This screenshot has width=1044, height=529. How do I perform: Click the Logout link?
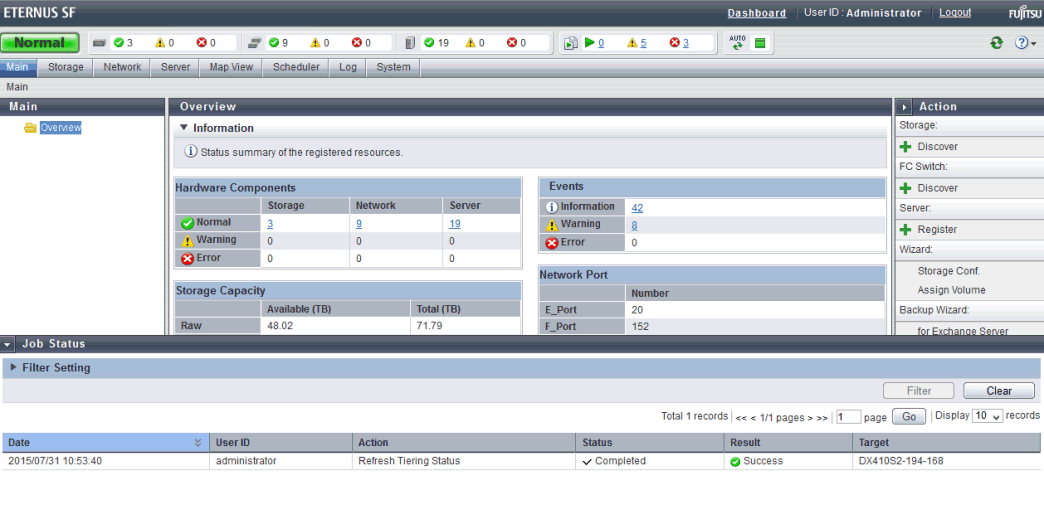[955, 13]
